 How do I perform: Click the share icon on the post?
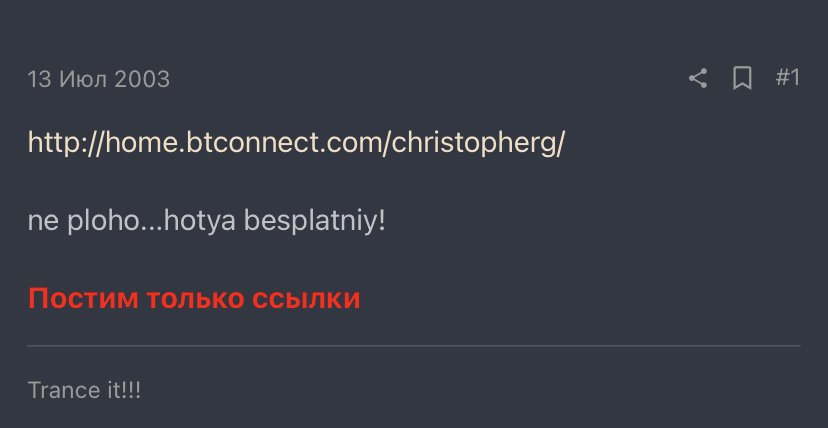tap(698, 79)
